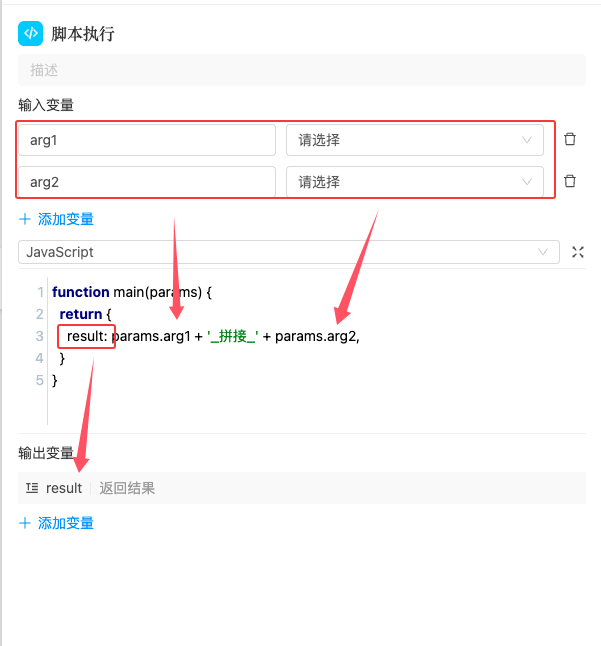The height and width of the screenshot is (646, 601).
Task: Click the 脚本执行 code node icon
Action: [x=30, y=33]
